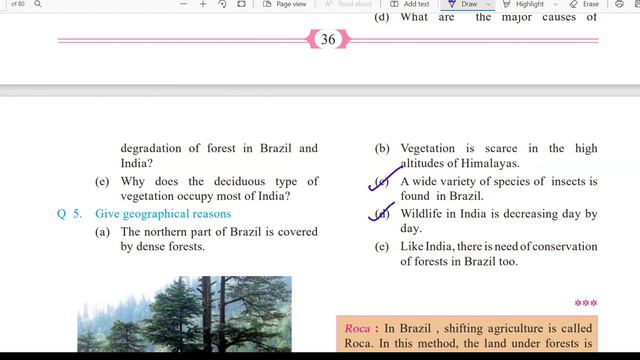This screenshot has width=640, height=360.
Task: Click 'degradation of forest in Brazil' line
Action: point(219,148)
